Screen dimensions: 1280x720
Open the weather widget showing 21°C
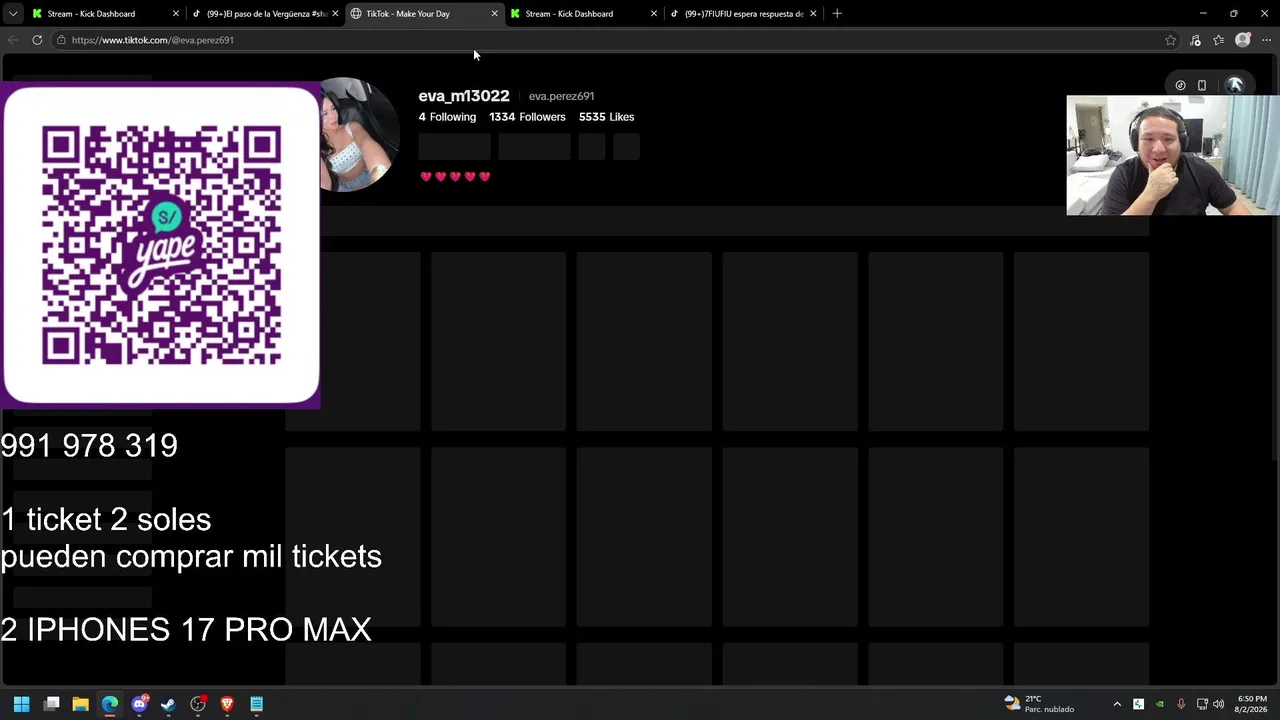(x=1039, y=704)
